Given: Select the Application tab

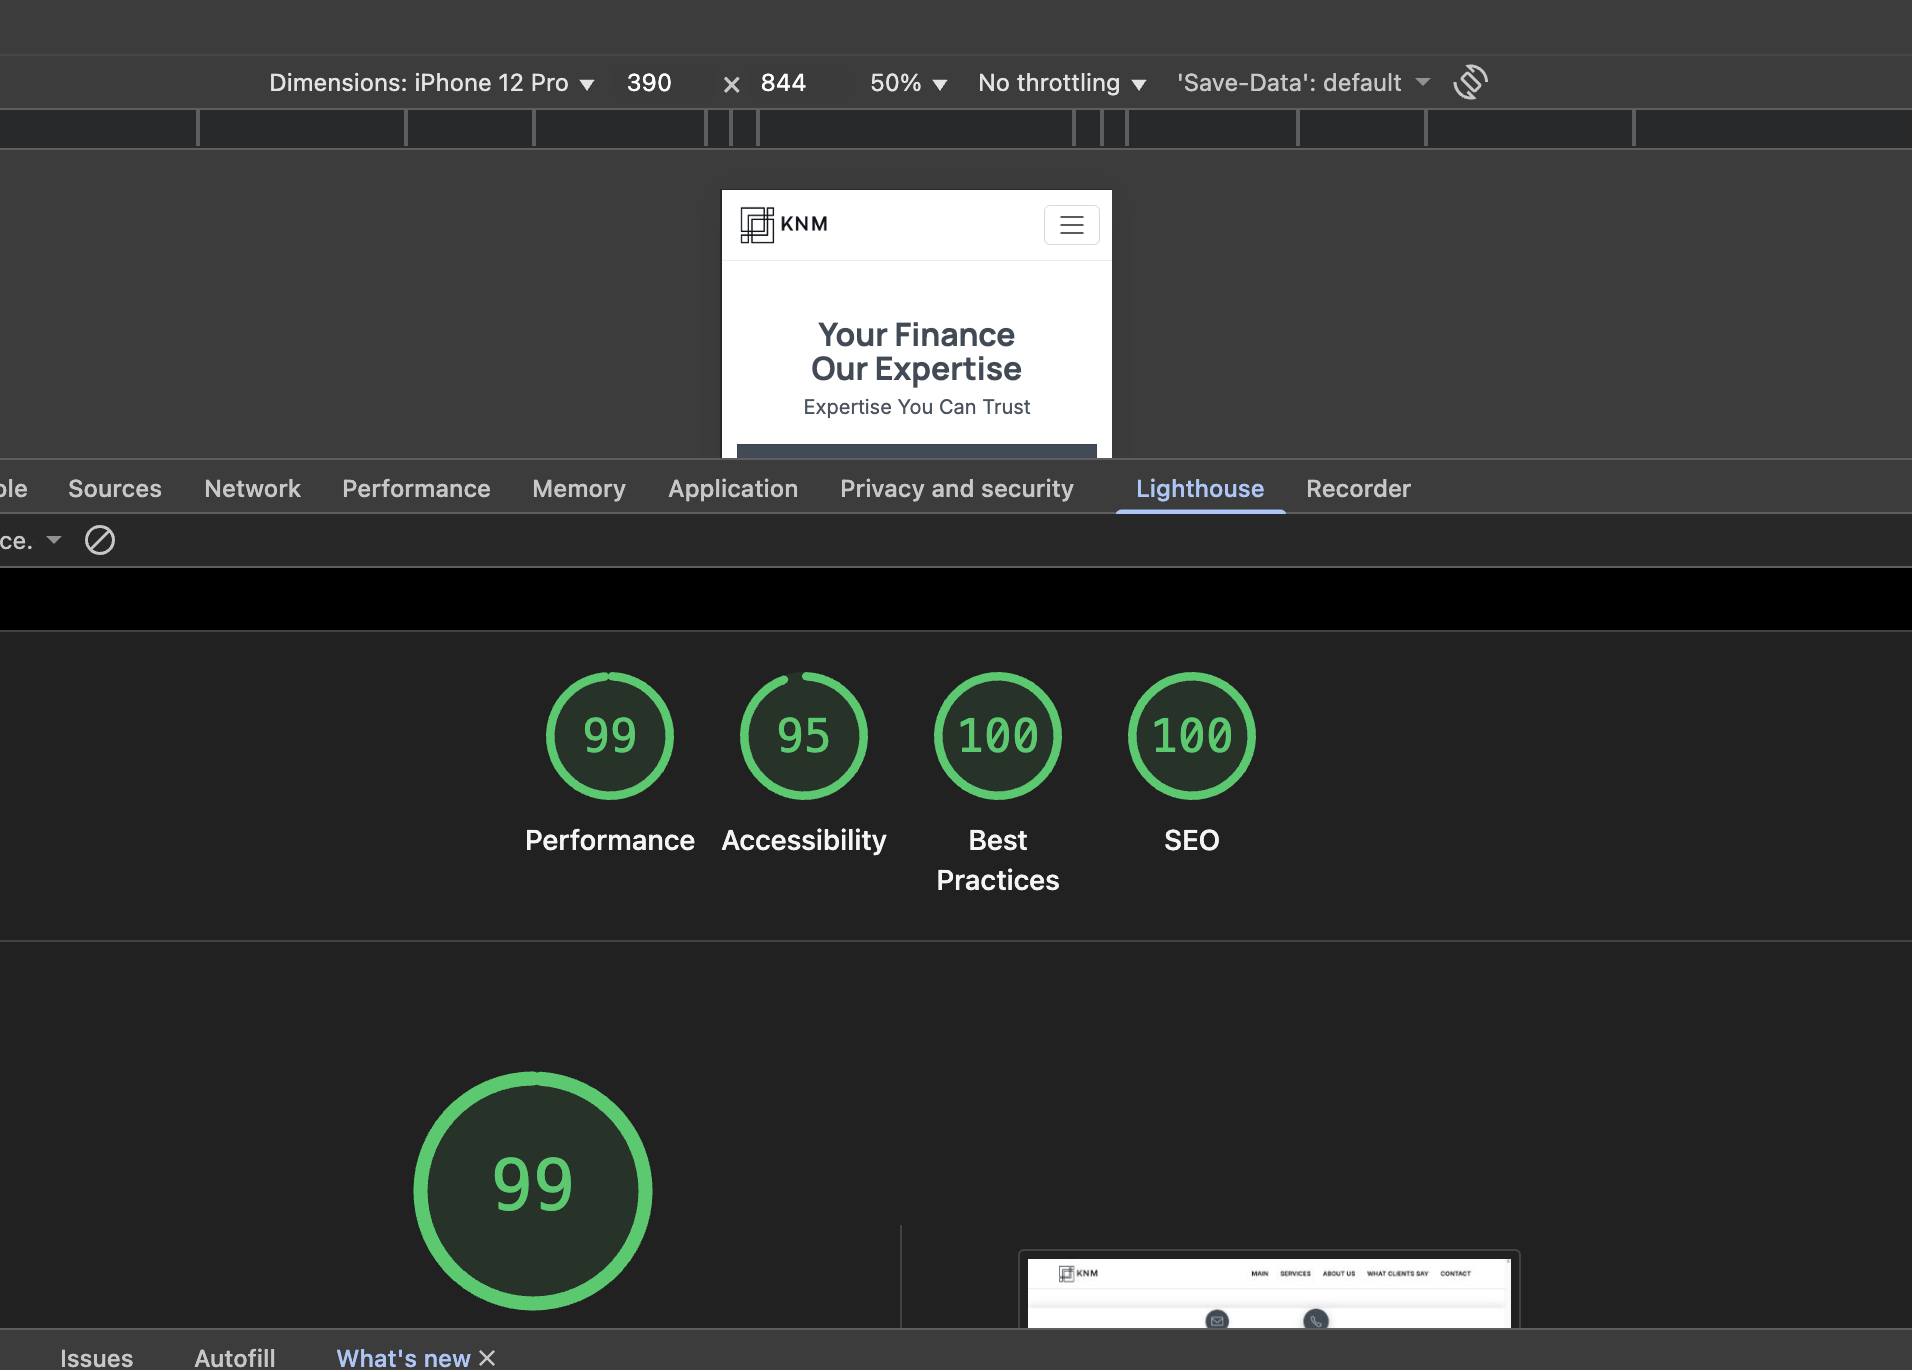Looking at the screenshot, I should [732, 489].
